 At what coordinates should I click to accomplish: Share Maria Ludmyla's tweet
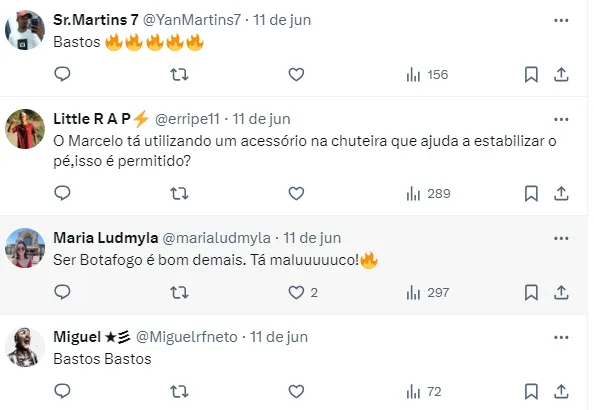pos(561,292)
